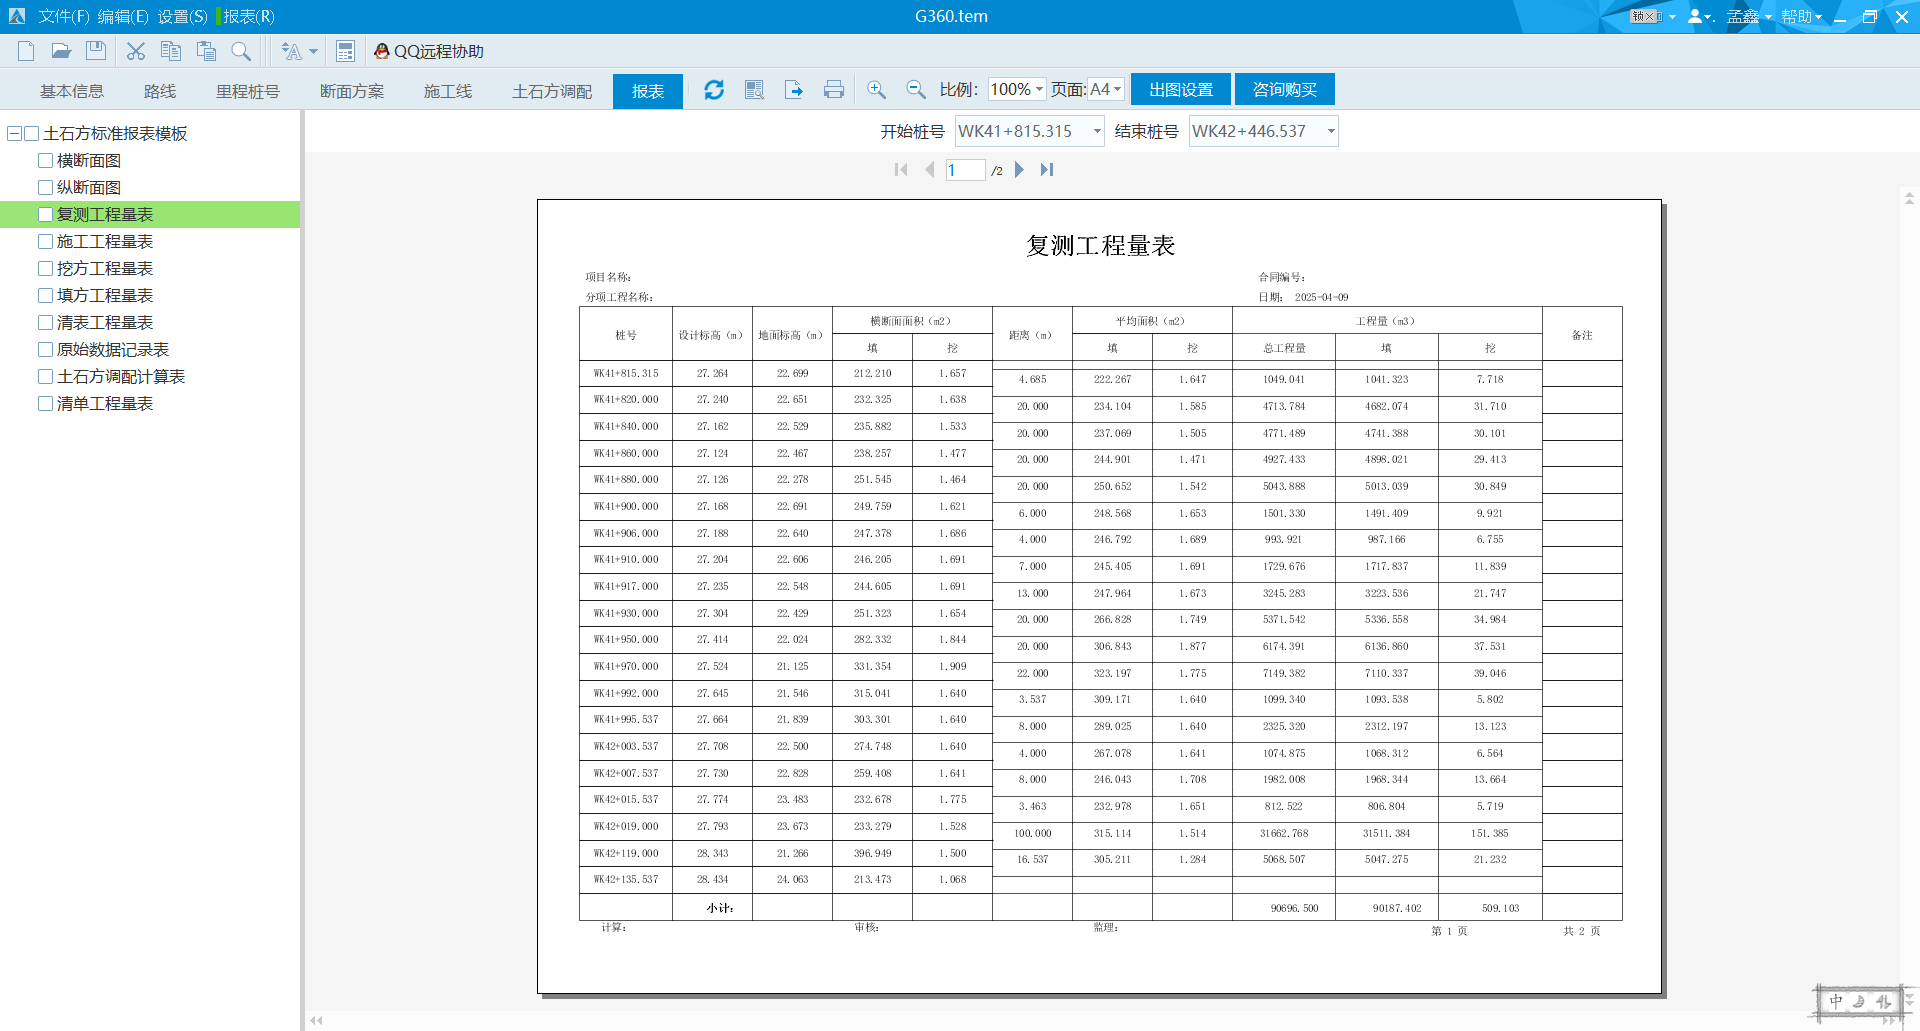Click the user account icon
The width and height of the screenshot is (1920, 1031).
click(1696, 16)
